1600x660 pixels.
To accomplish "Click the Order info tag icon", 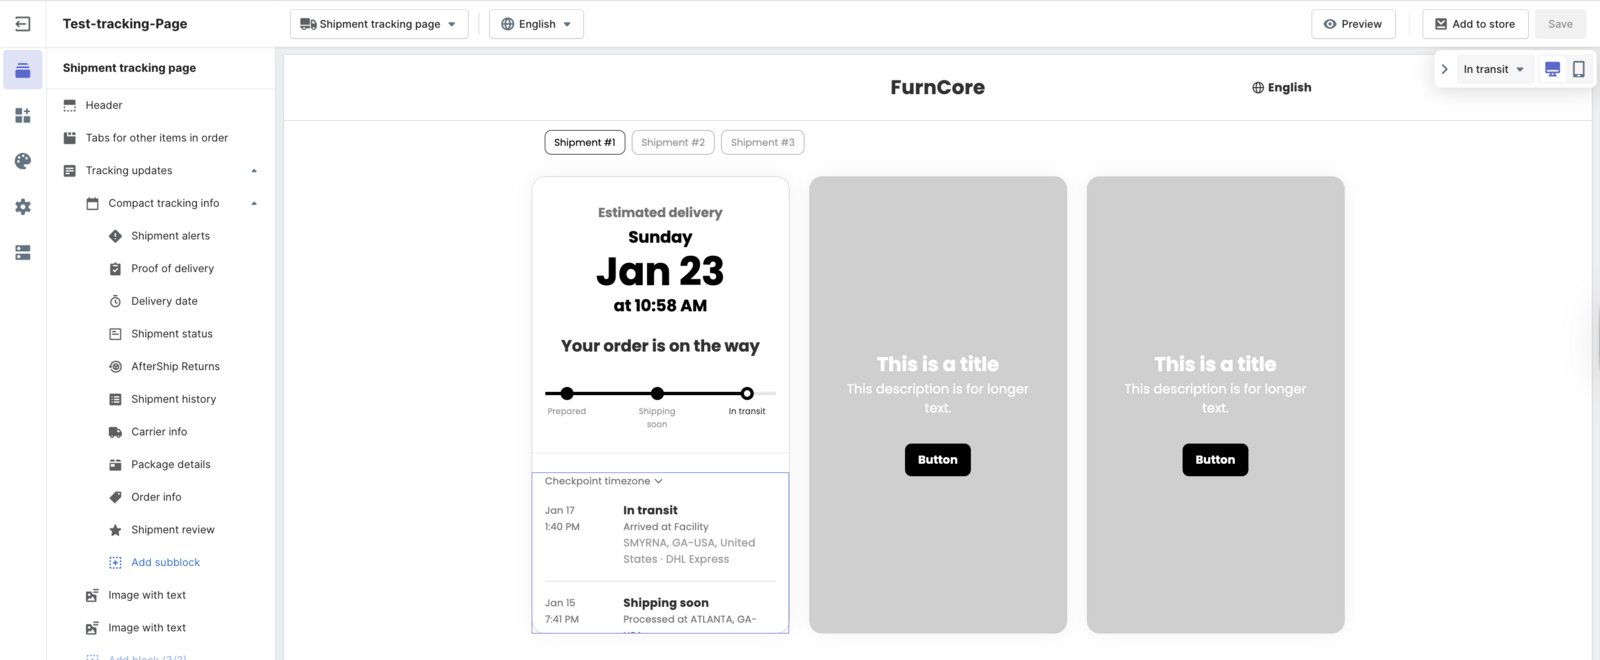I will point(115,497).
